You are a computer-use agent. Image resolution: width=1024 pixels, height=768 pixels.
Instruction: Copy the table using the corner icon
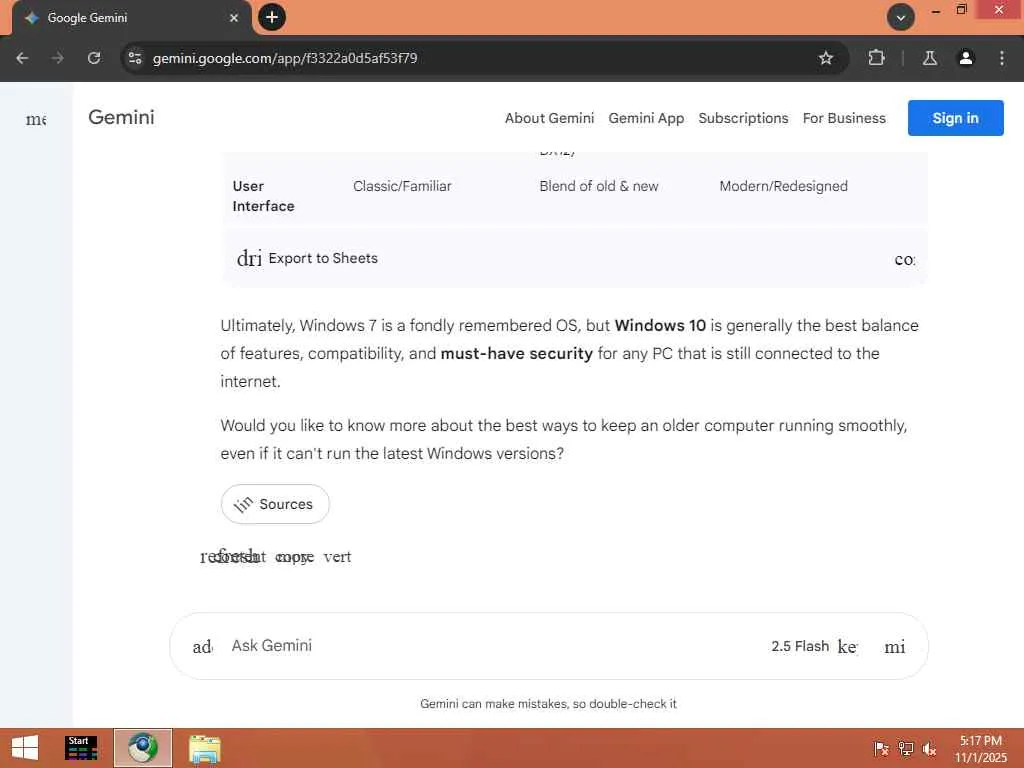(904, 259)
